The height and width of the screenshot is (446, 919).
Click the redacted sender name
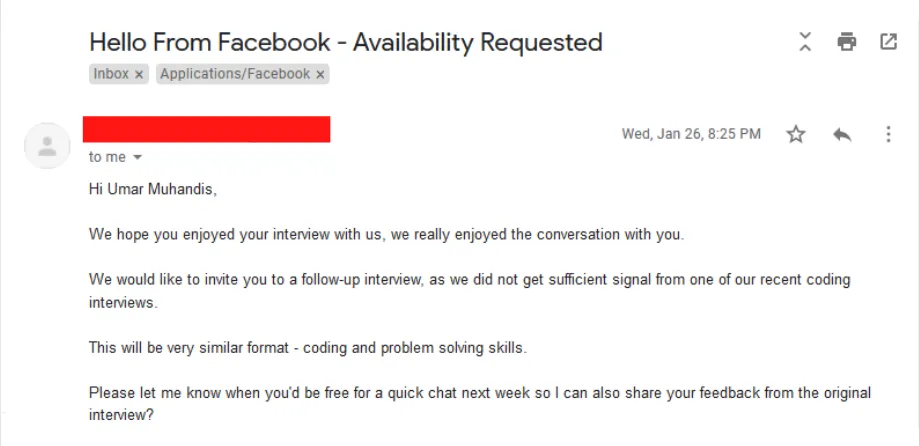(206, 129)
